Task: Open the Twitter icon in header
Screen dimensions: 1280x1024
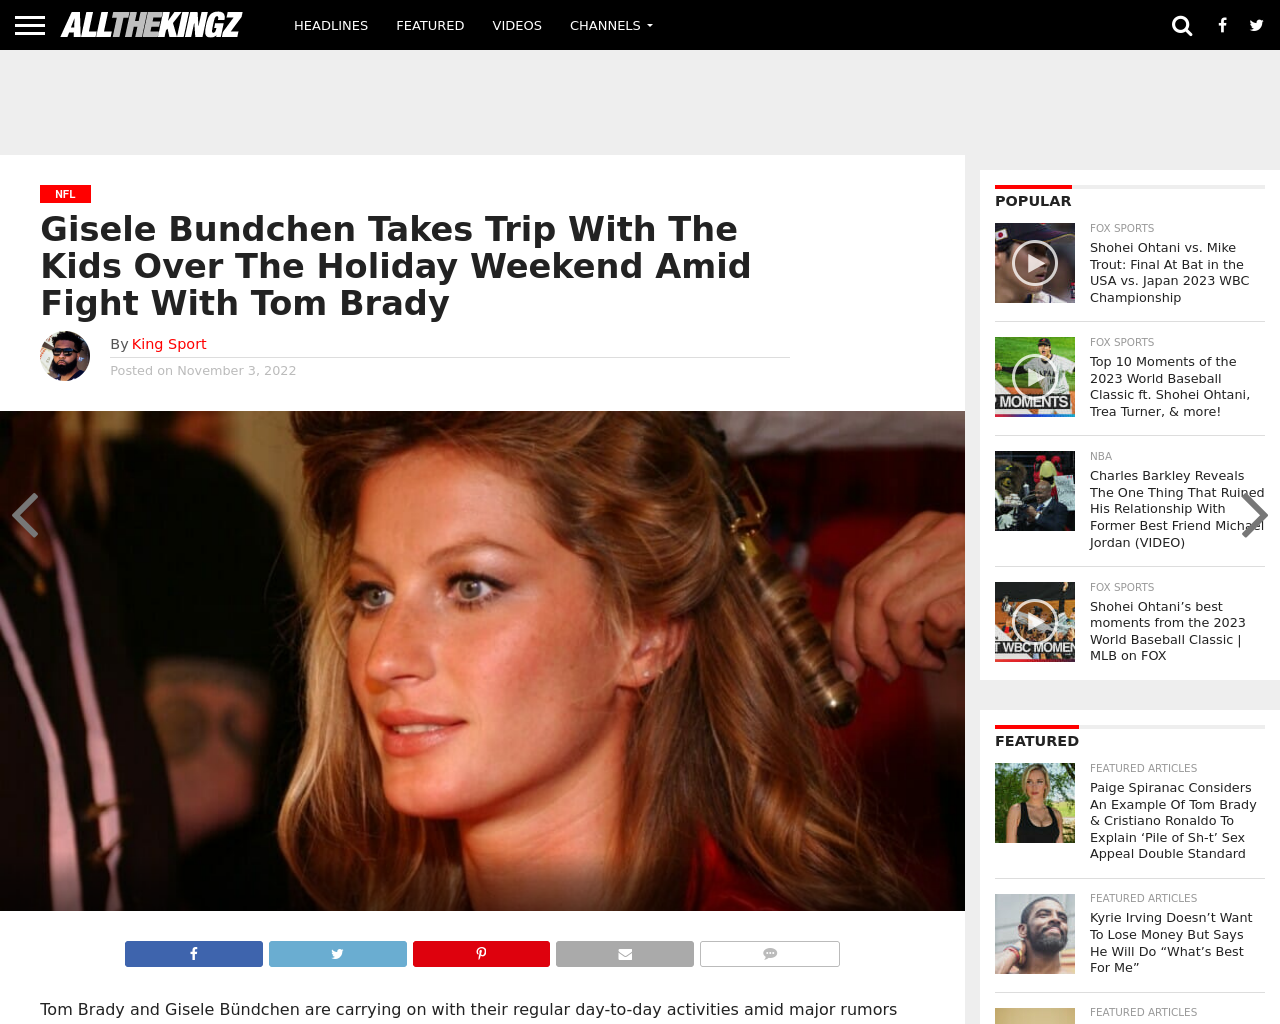Action: tap(1257, 25)
